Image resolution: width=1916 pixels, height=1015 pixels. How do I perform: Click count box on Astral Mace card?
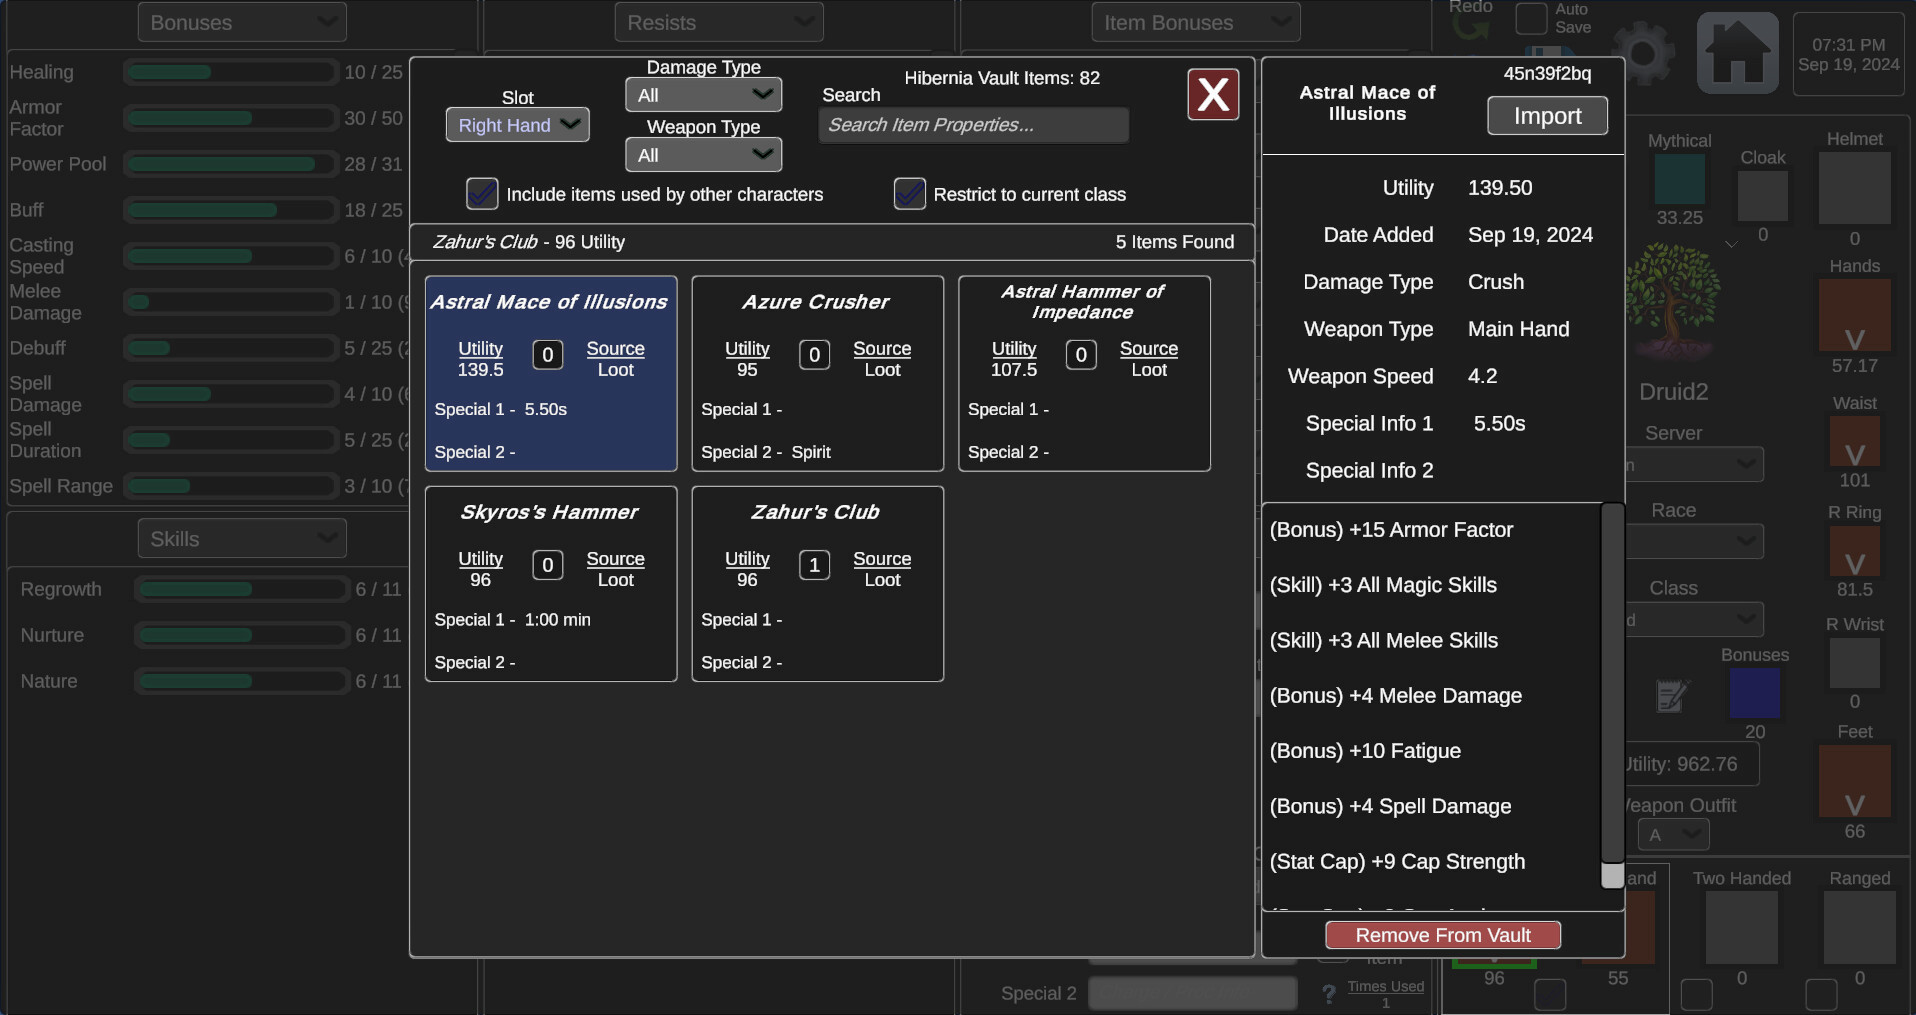547,355
